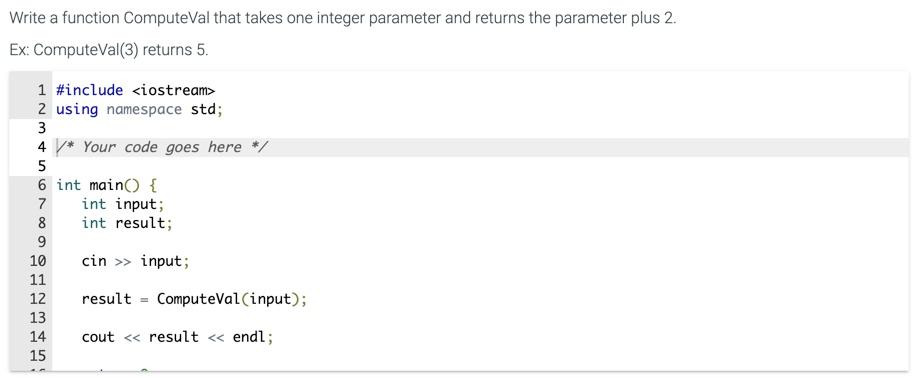
Task: Click line number 10 in gutter
Action: pyautogui.click(x=38, y=261)
